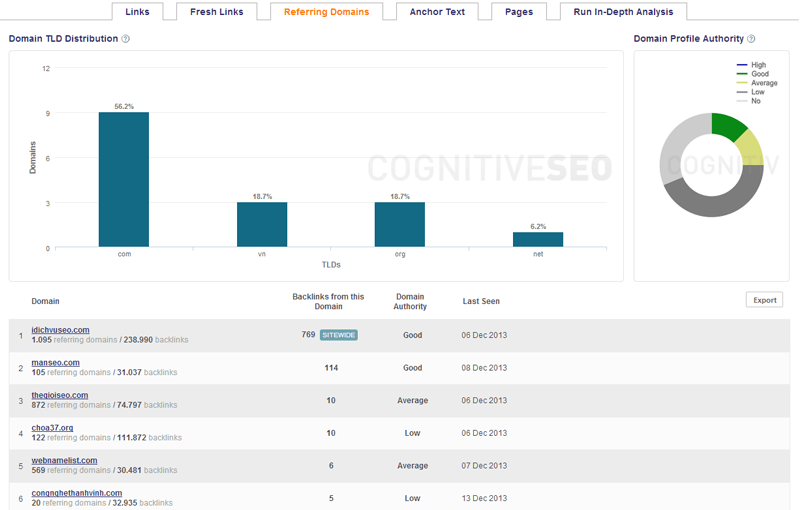The height and width of the screenshot is (510, 800).
Task: Open the Pages tab
Action: point(519,12)
